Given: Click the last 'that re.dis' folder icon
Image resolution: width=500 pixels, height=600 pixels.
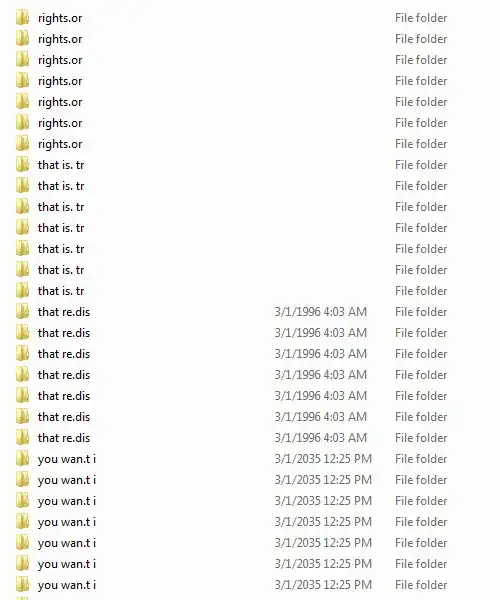Looking at the screenshot, I should tap(23, 437).
